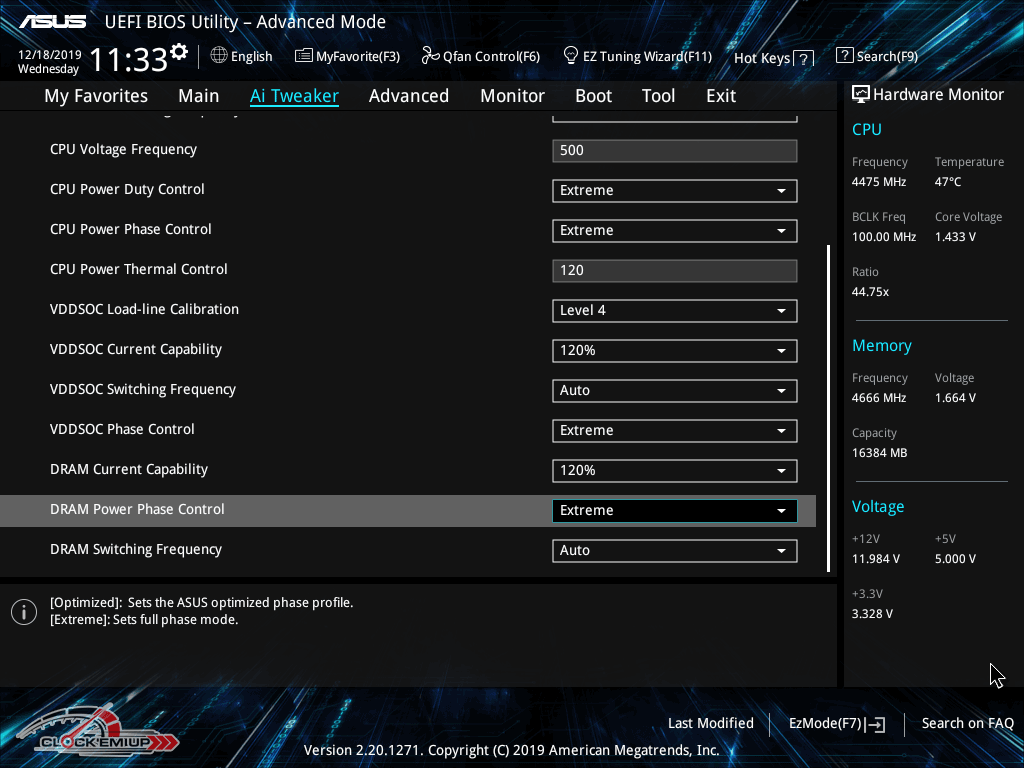Open Qfan Control fan icon

point(431,56)
